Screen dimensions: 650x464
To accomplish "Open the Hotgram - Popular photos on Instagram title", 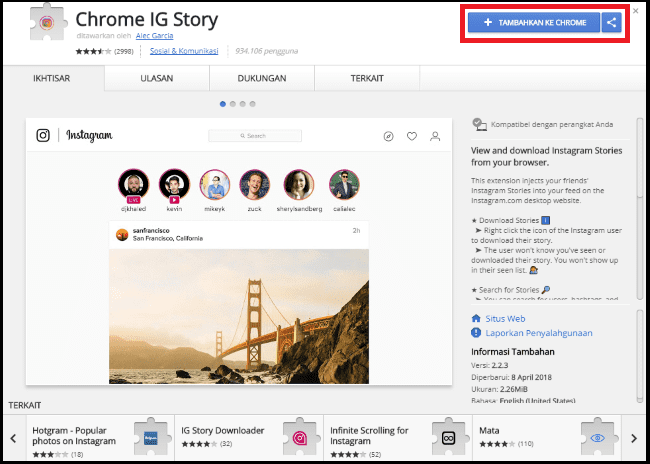I will coord(74,436).
